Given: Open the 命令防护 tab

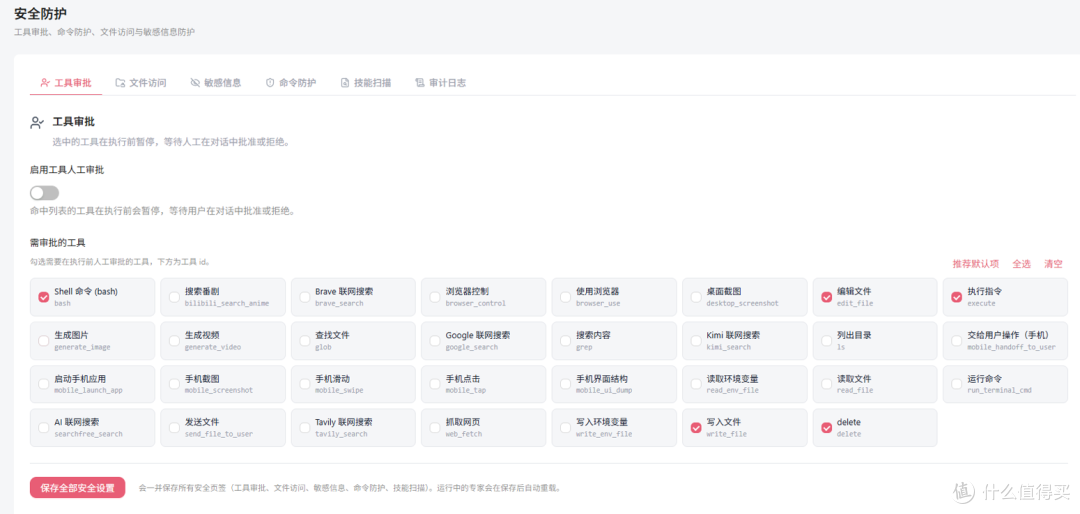Looking at the screenshot, I should tap(291, 83).
